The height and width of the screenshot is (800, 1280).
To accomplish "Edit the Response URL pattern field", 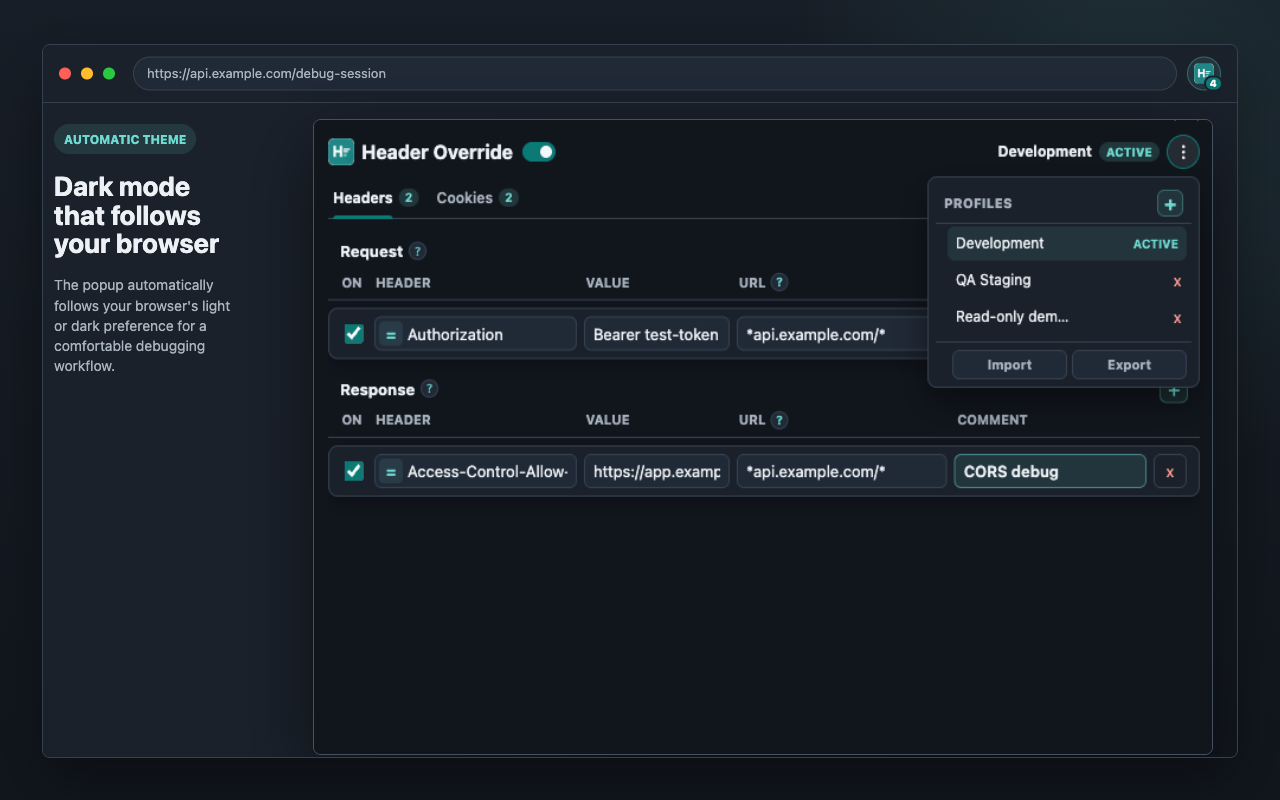I will (842, 471).
